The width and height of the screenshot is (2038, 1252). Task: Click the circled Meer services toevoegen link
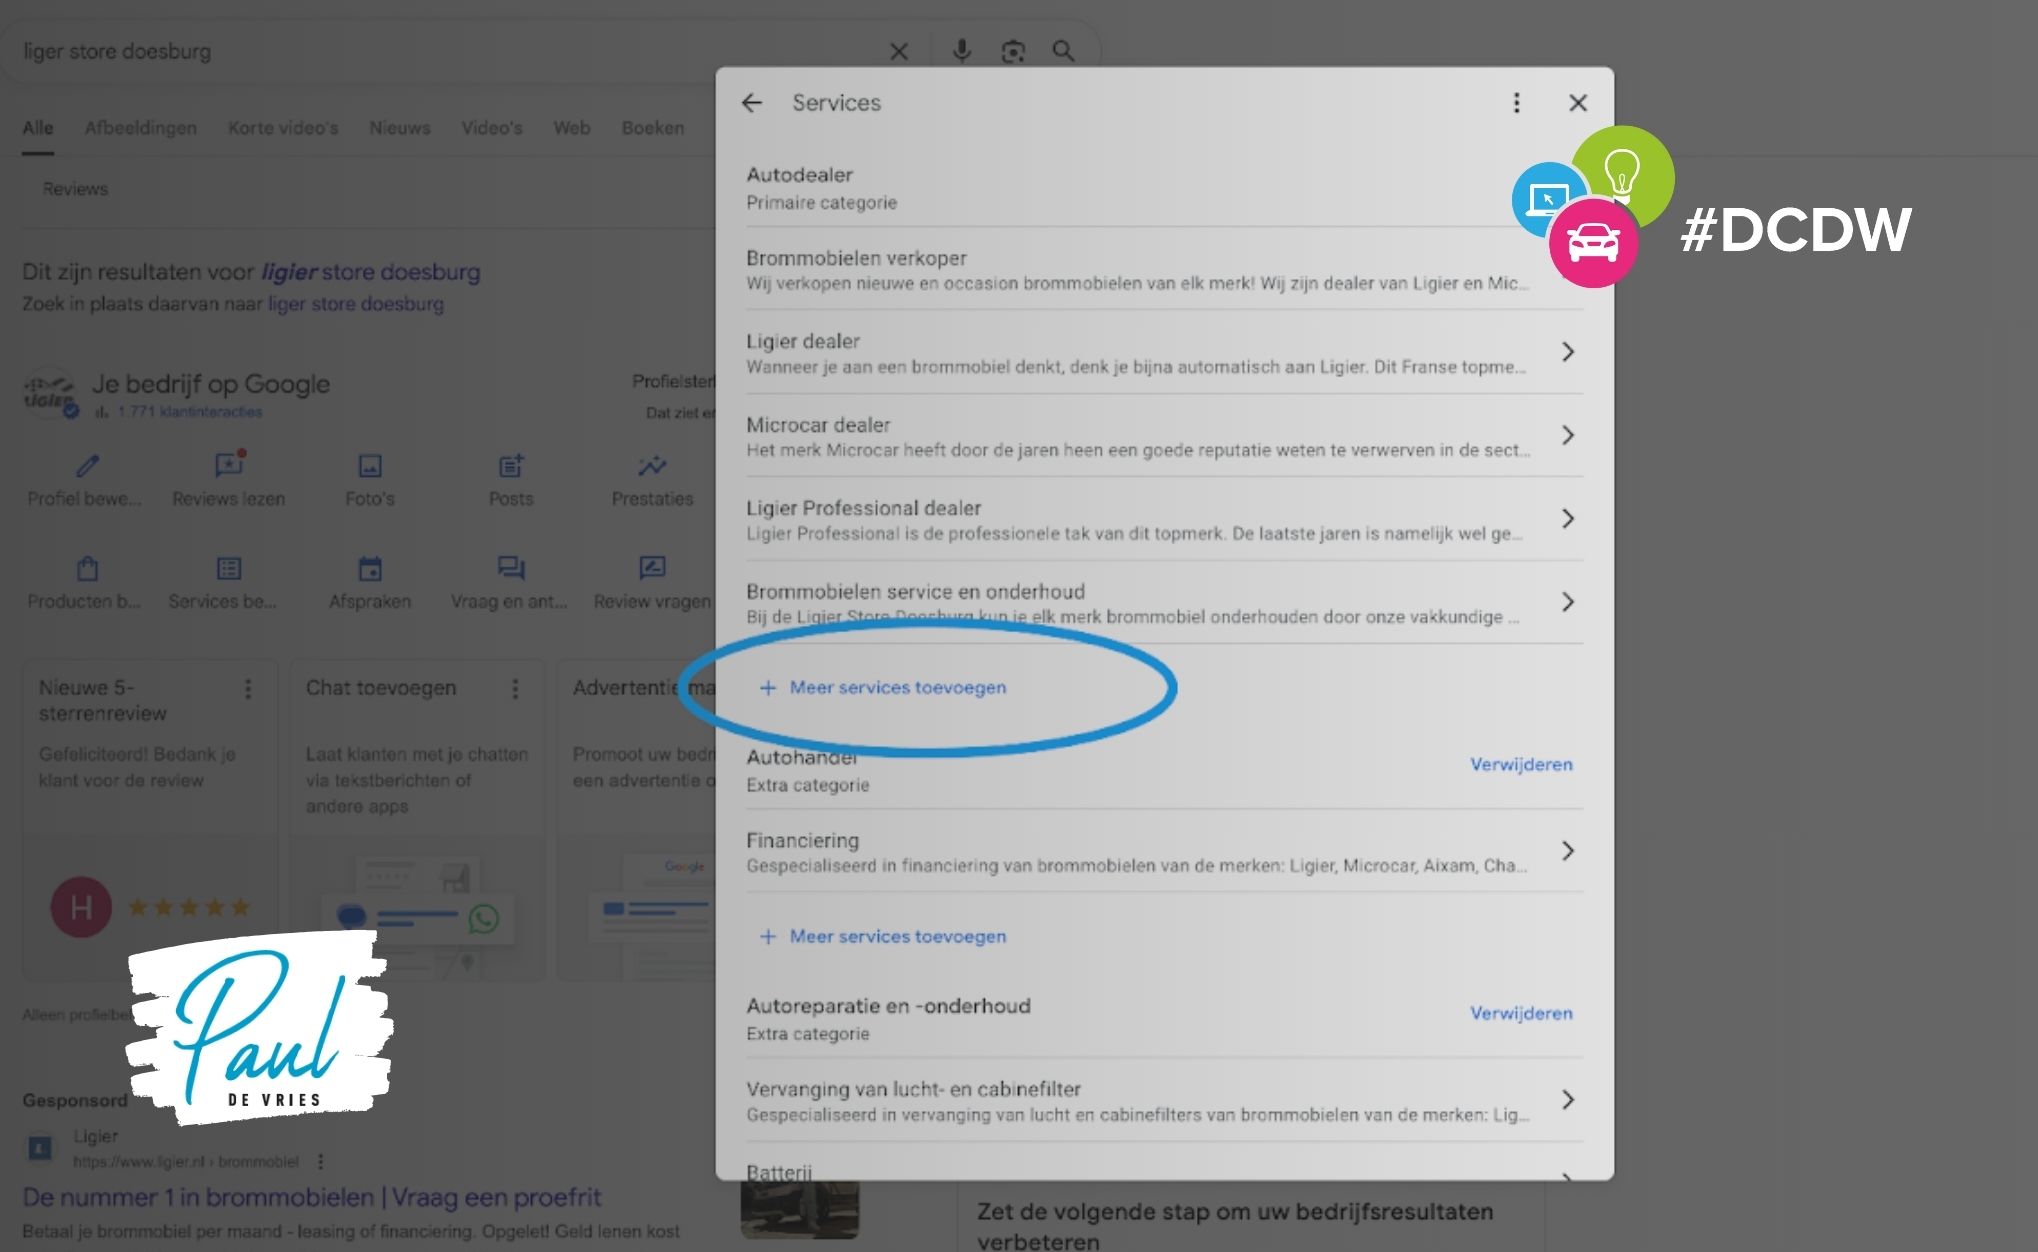(x=897, y=688)
